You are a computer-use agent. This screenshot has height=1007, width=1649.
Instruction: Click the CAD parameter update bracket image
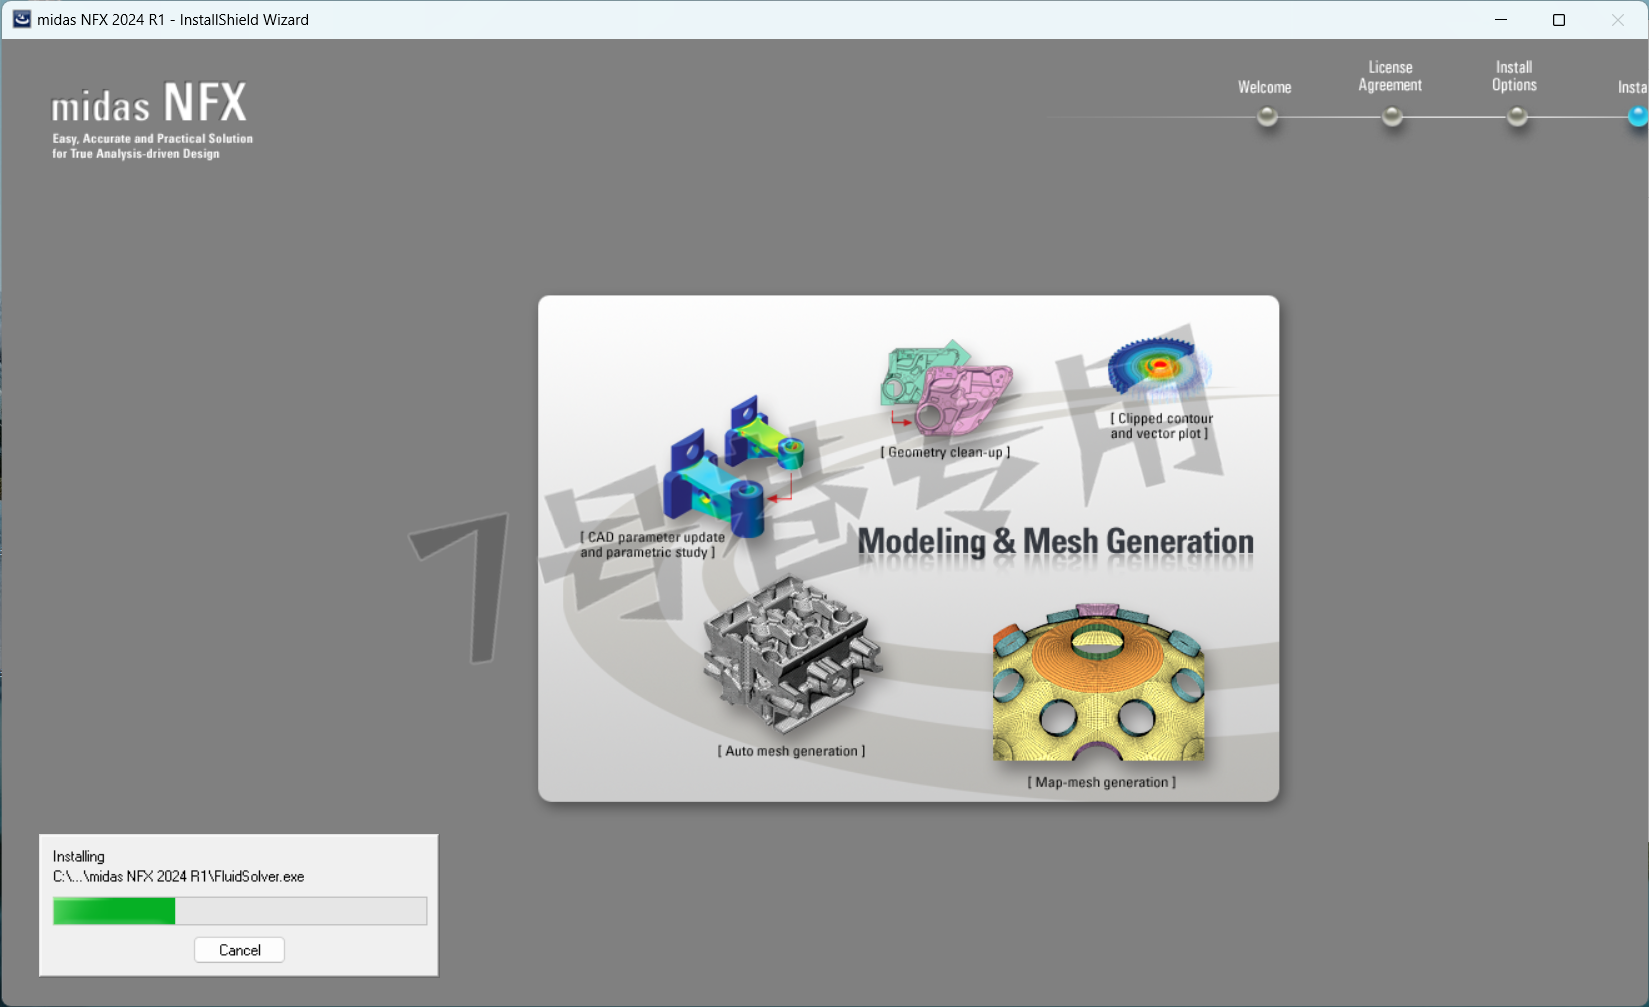tap(733, 465)
